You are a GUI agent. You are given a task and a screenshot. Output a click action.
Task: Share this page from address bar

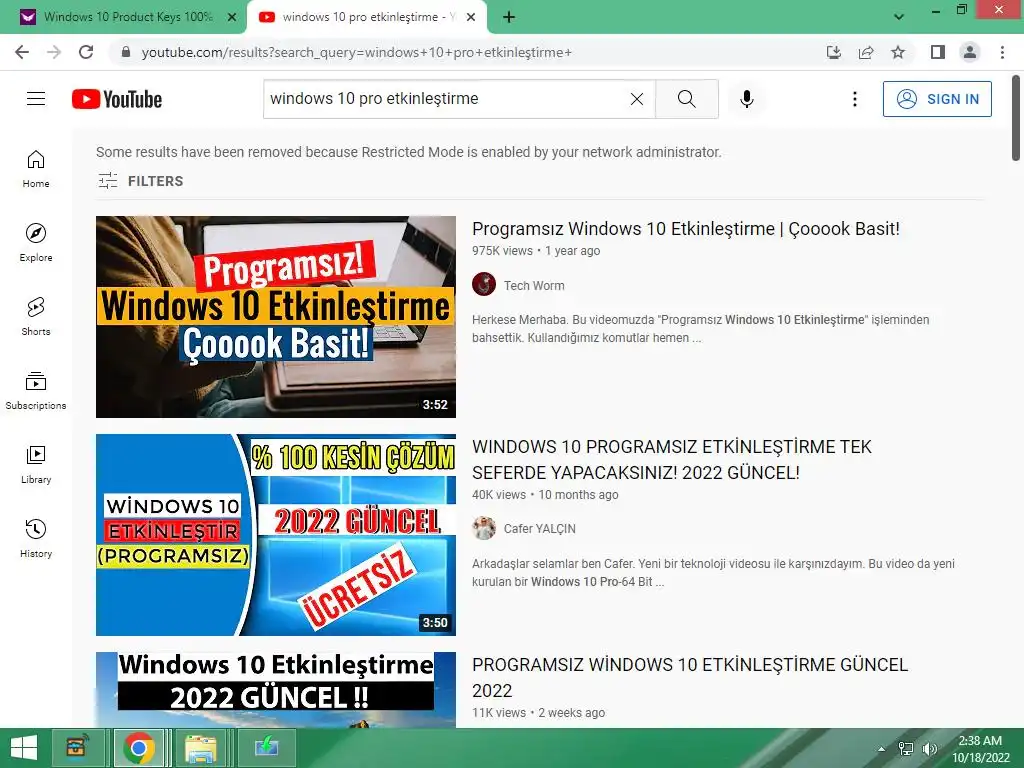tap(866, 52)
